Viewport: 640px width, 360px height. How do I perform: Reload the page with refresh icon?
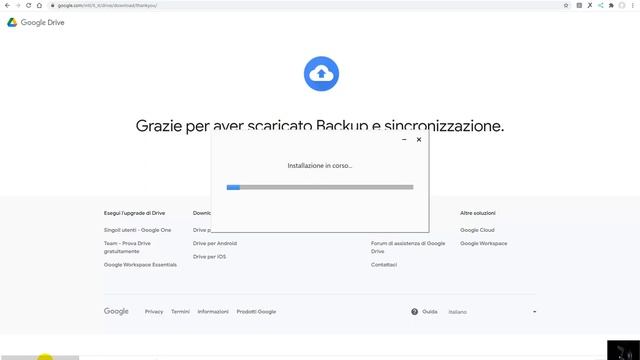29,5
